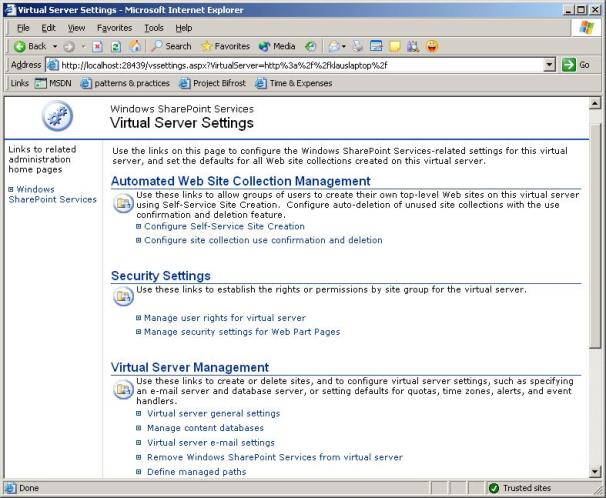This screenshot has width=606, height=498.
Task: Open the Media toolbar button
Action: point(277,46)
